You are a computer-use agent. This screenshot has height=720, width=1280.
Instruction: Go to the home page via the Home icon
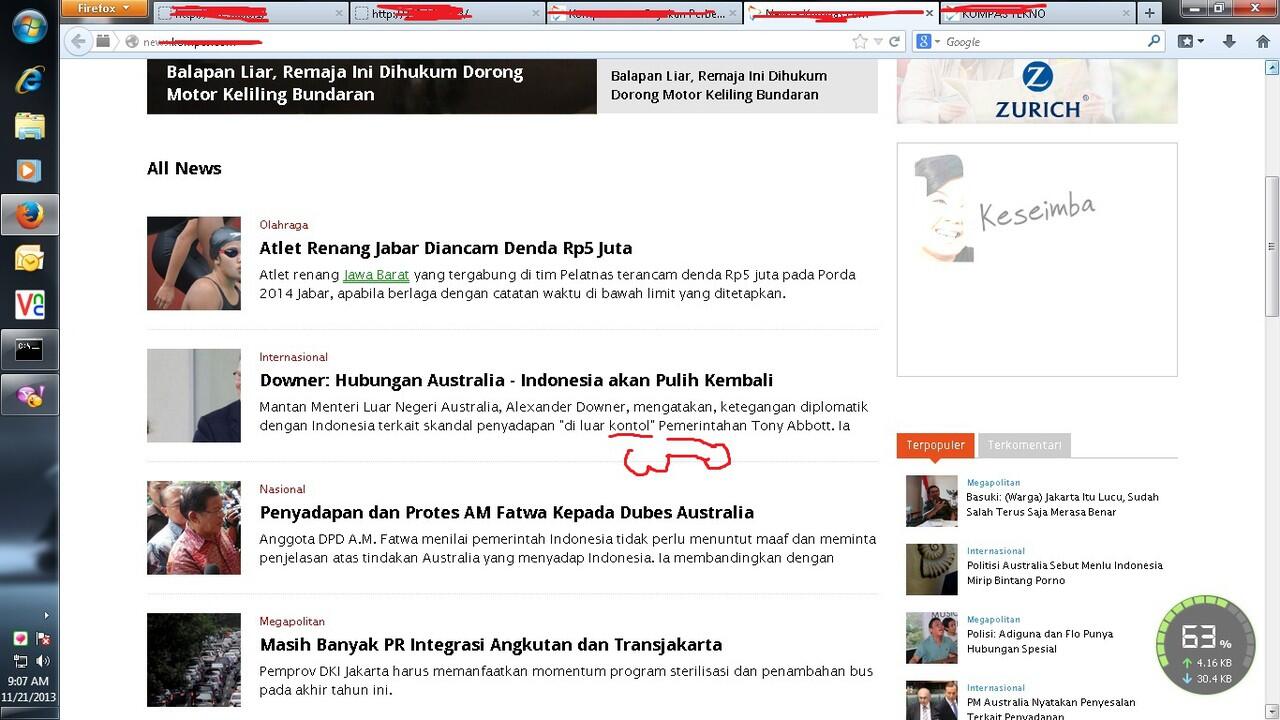coord(1262,41)
